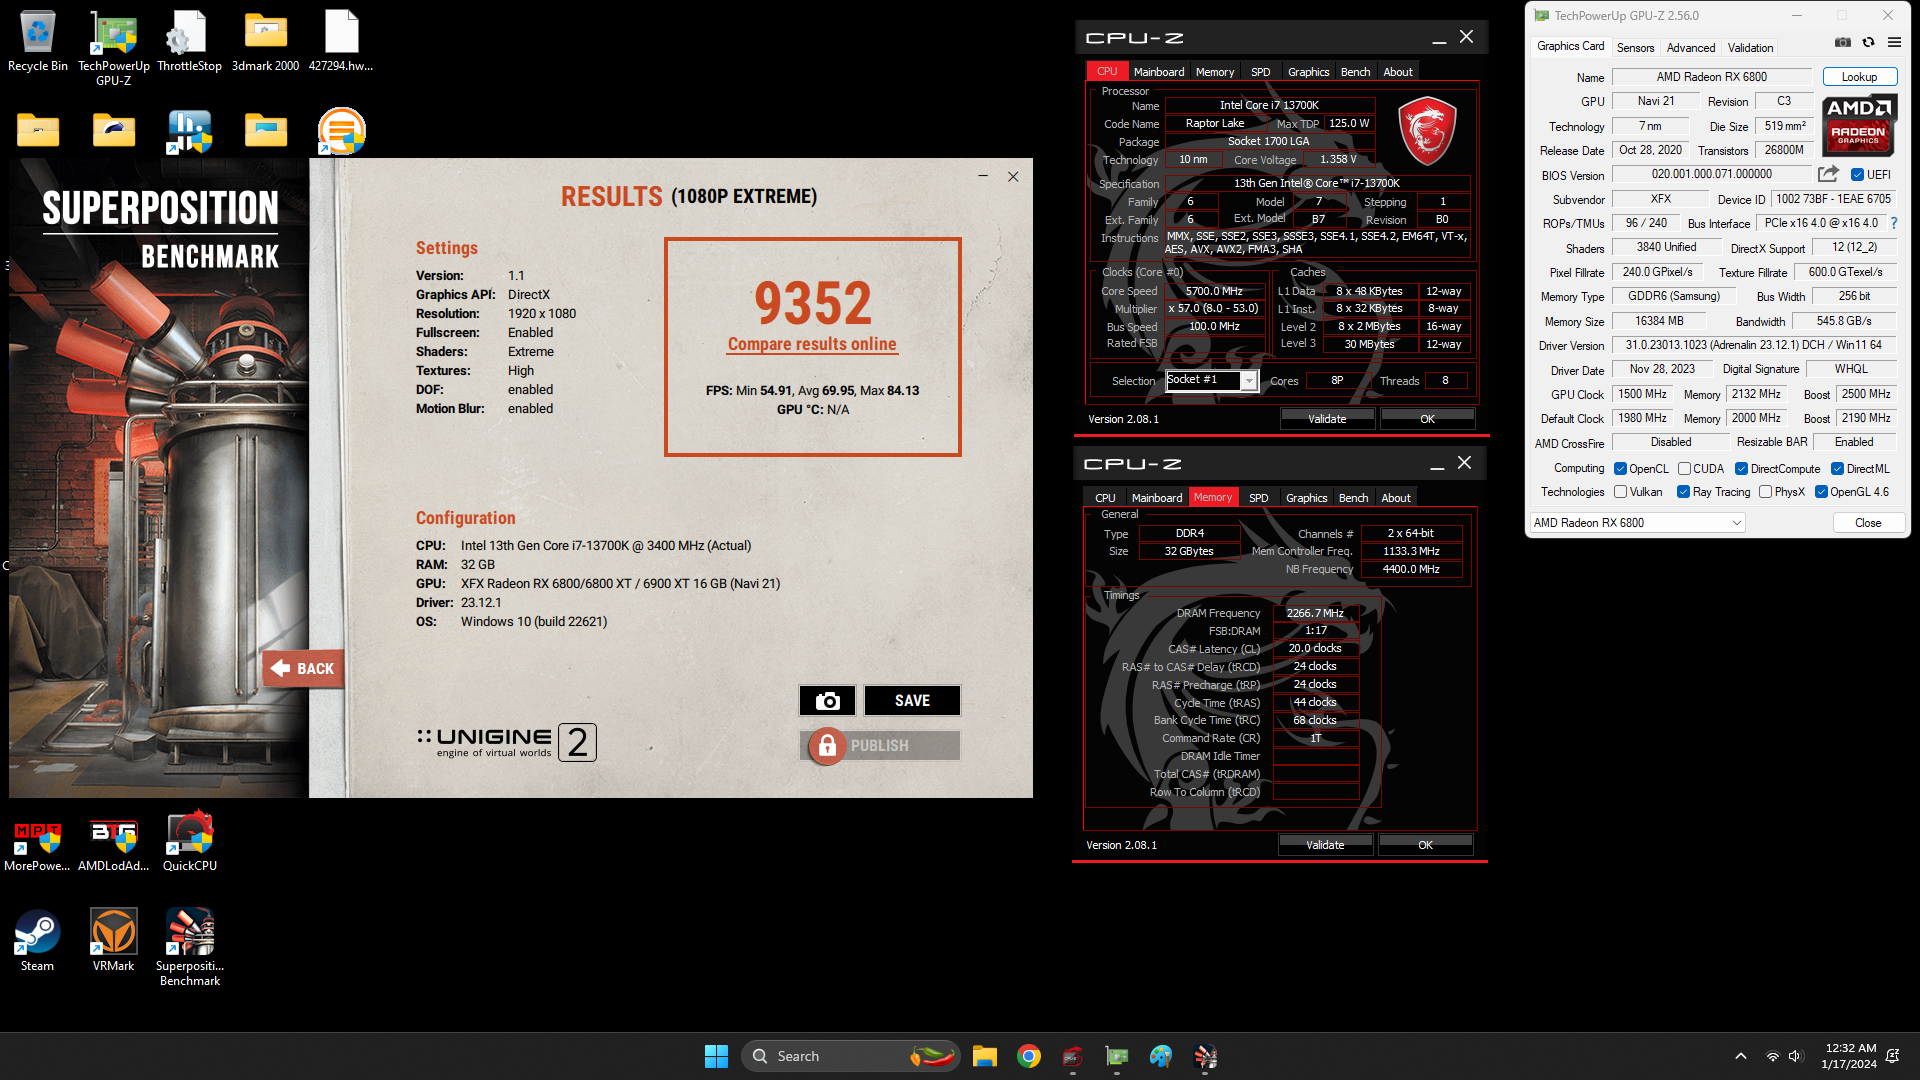Open the Recycle Bin desktop icon

pyautogui.click(x=38, y=42)
